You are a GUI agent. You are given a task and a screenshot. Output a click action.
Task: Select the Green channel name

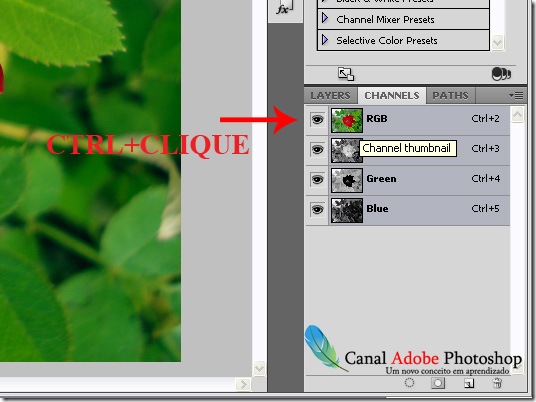pos(381,178)
